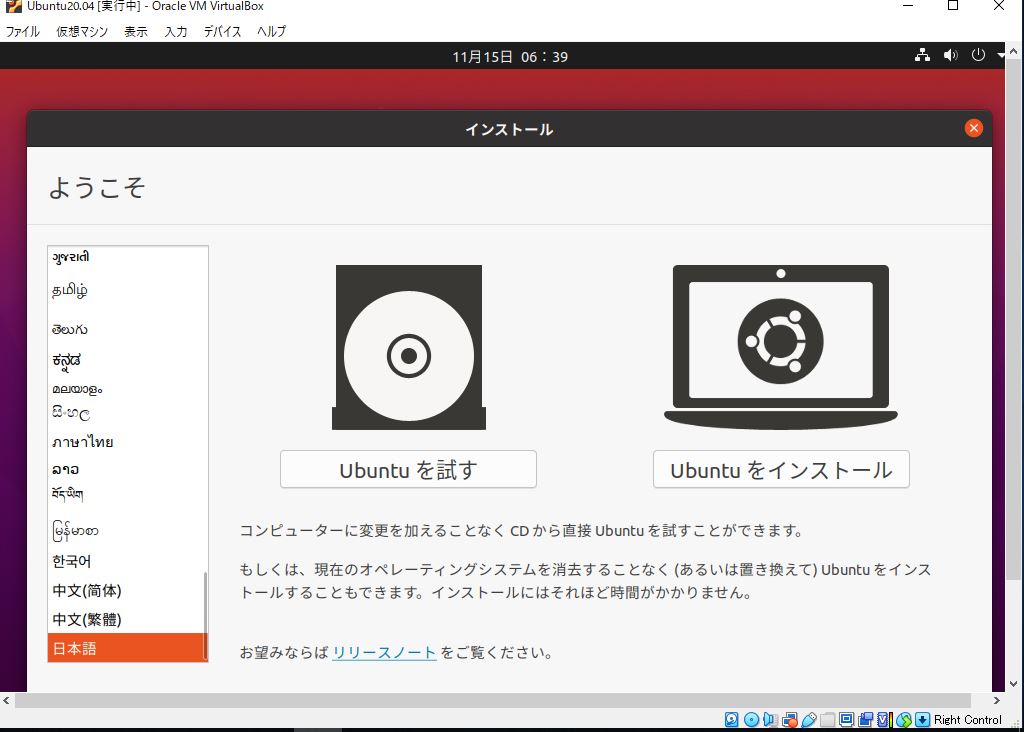Click the Ubuntu power icon in top bar
This screenshot has height=732, width=1024.
(978, 56)
